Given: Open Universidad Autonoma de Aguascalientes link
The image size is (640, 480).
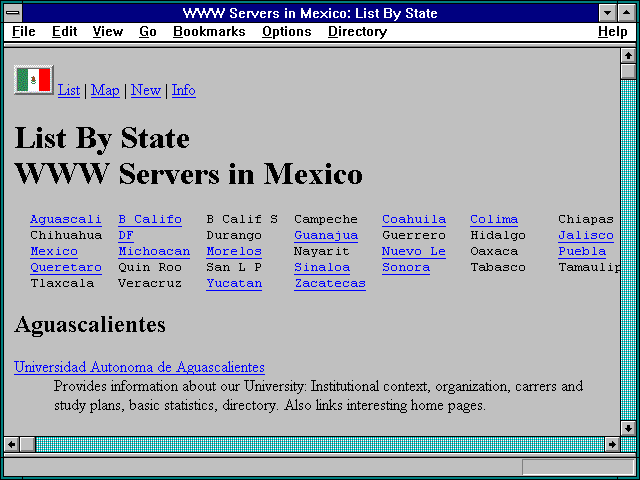Looking at the screenshot, I should point(139,367).
